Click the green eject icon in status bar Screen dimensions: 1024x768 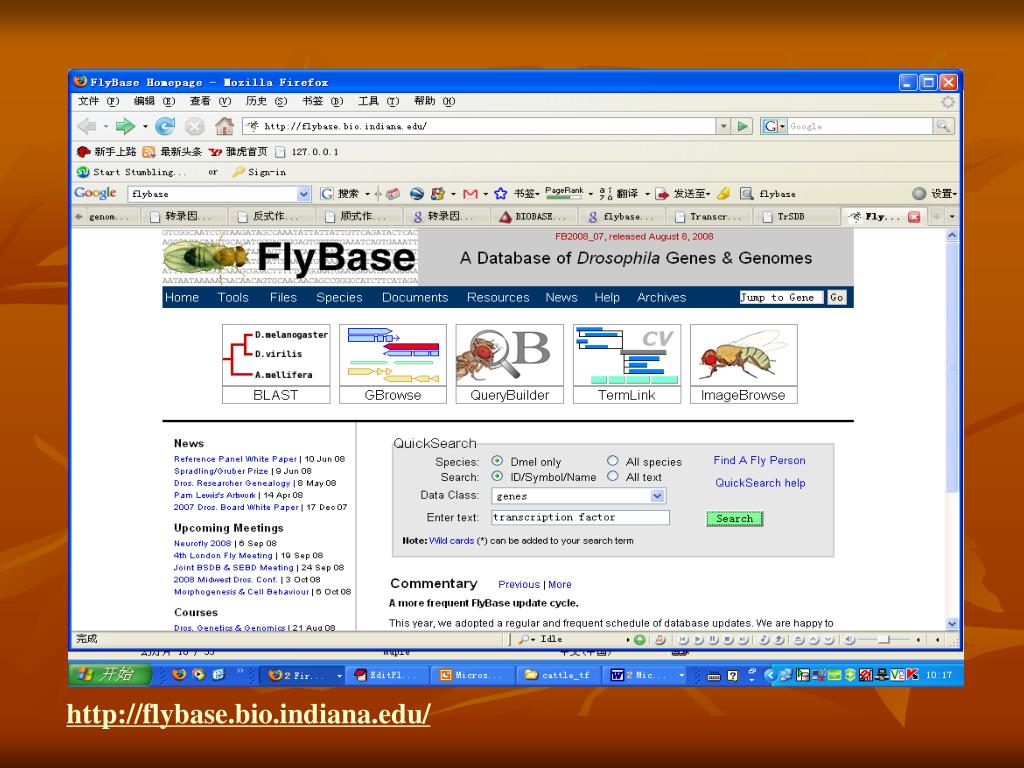639,640
